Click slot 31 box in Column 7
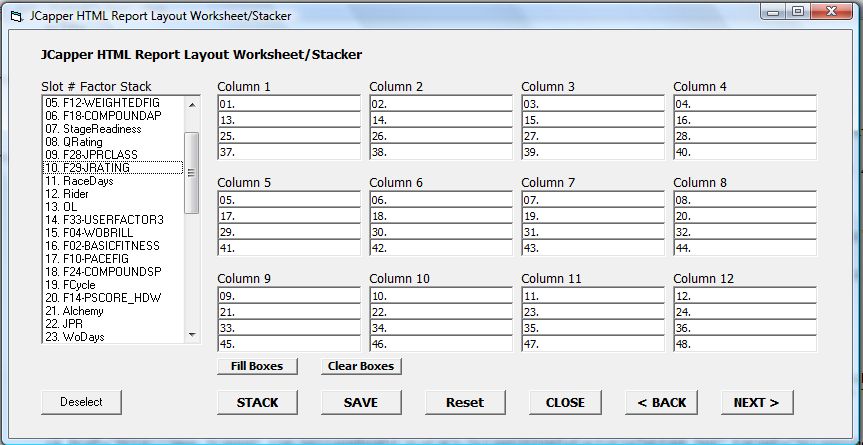Screen dimensions: 863x445 click(593, 232)
